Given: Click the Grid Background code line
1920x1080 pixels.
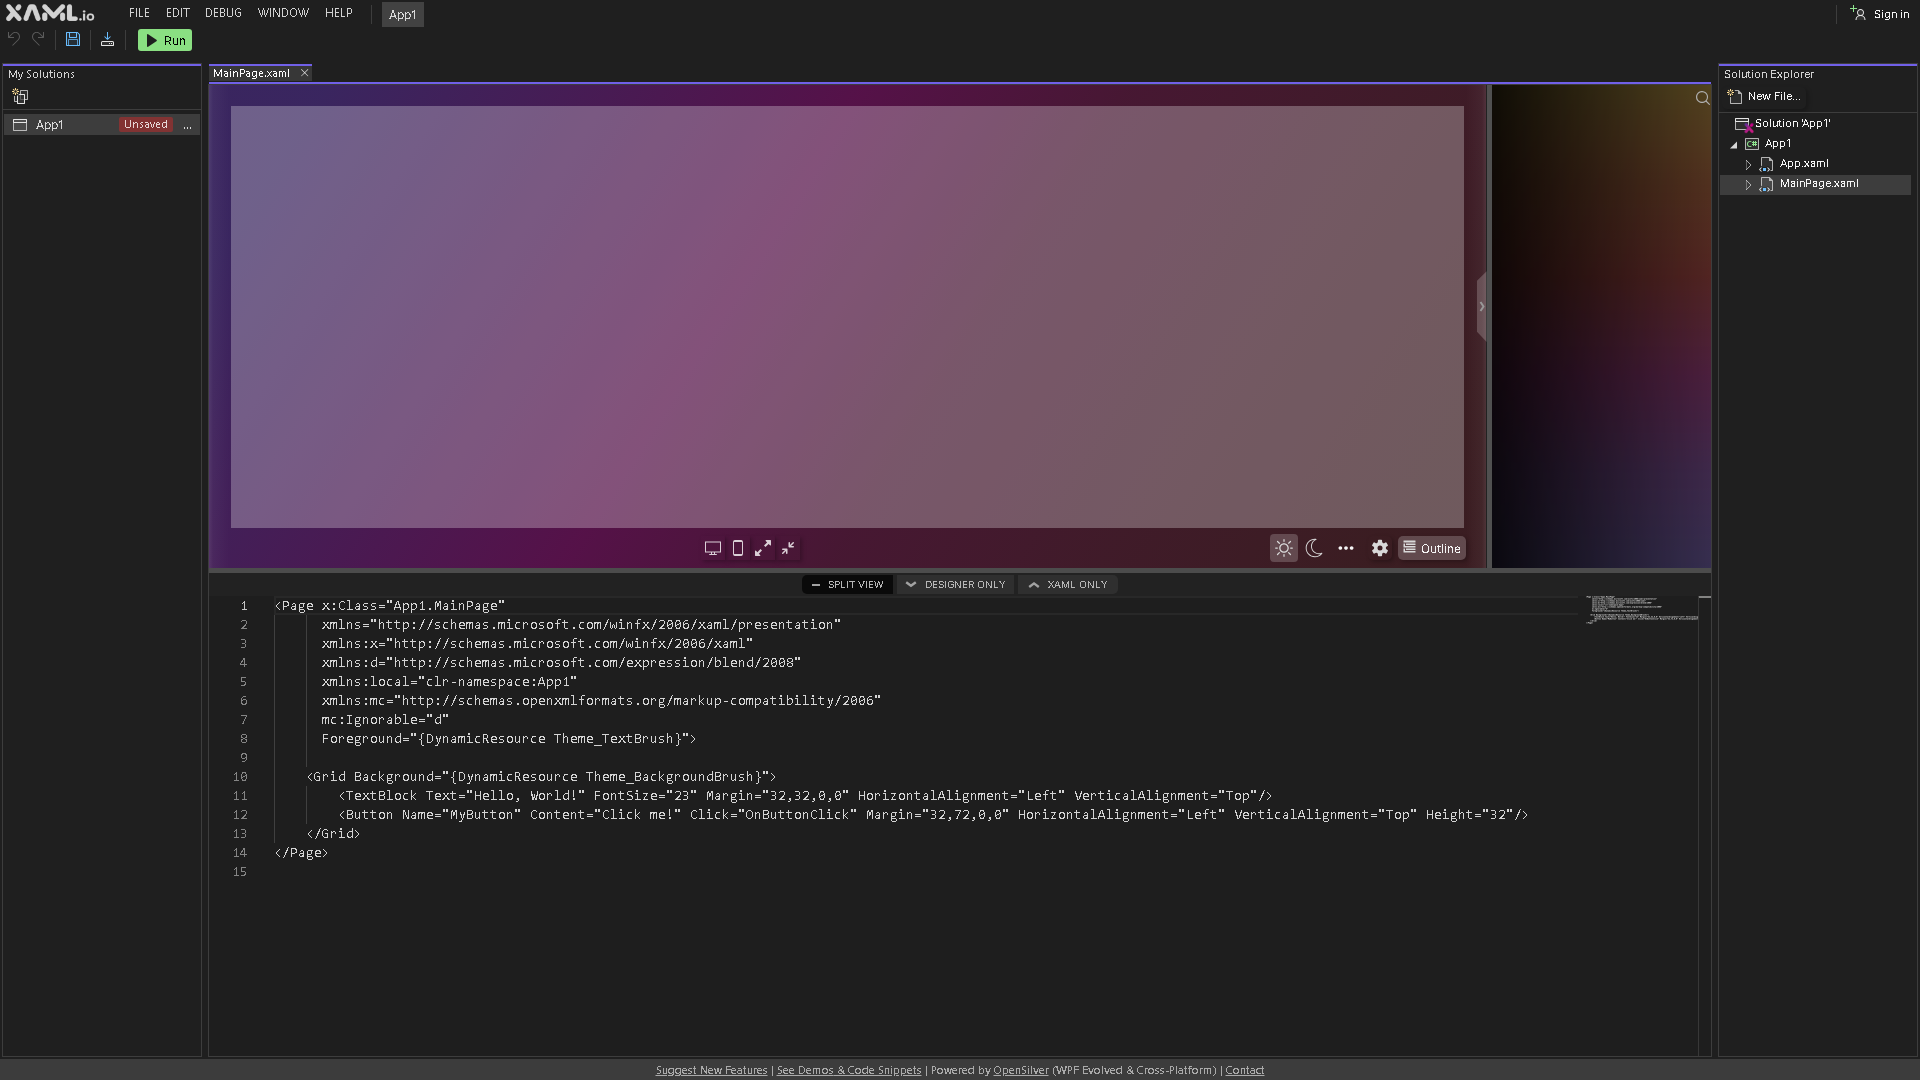Looking at the screenshot, I should point(541,777).
